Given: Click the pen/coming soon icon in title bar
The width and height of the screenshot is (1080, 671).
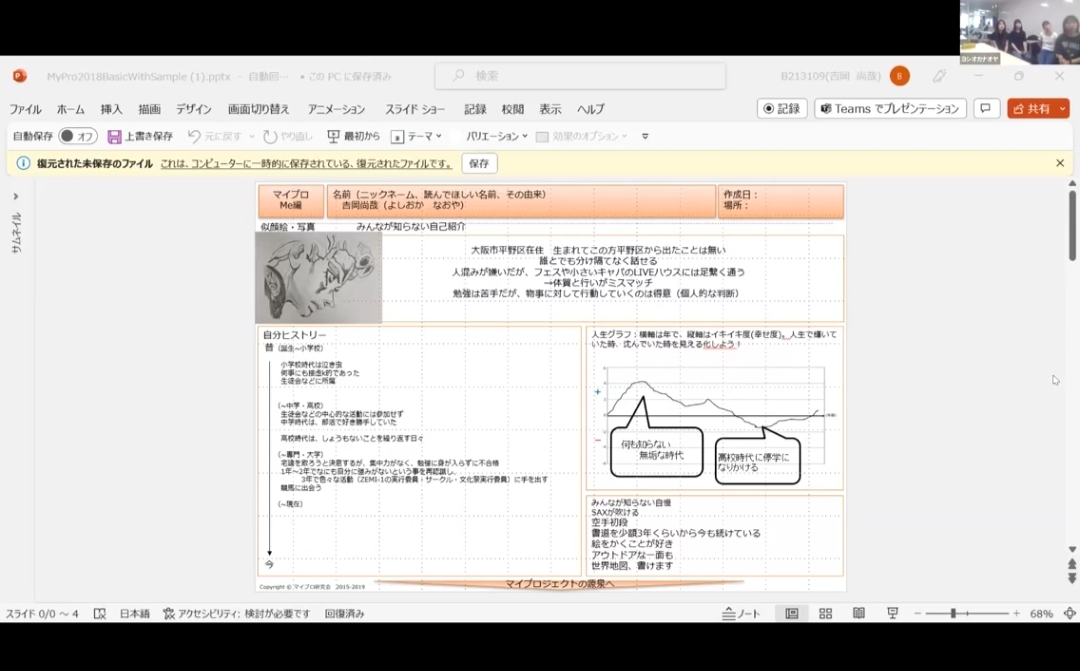Looking at the screenshot, I should (x=939, y=76).
